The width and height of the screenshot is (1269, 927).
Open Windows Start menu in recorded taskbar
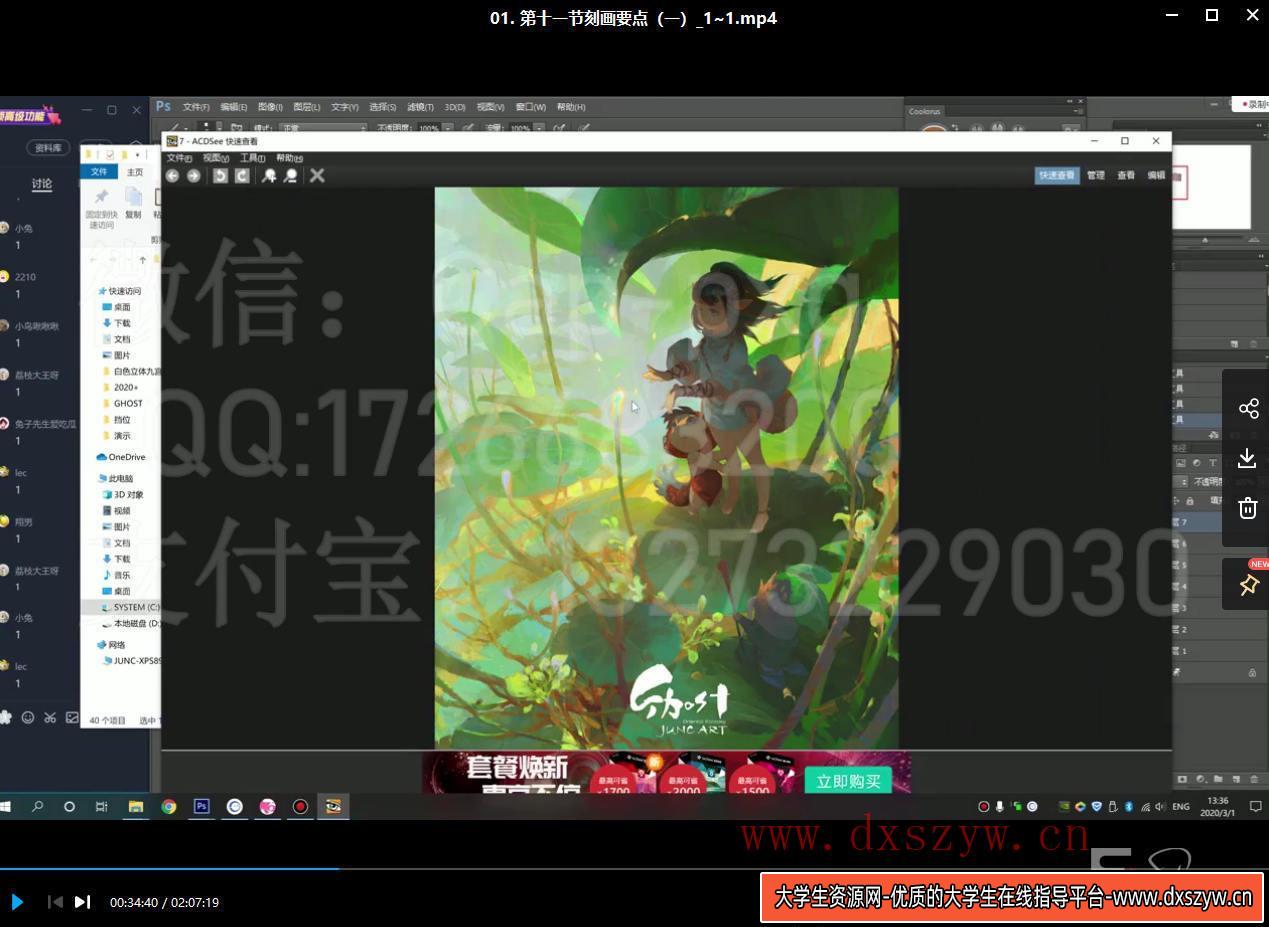coord(4,806)
